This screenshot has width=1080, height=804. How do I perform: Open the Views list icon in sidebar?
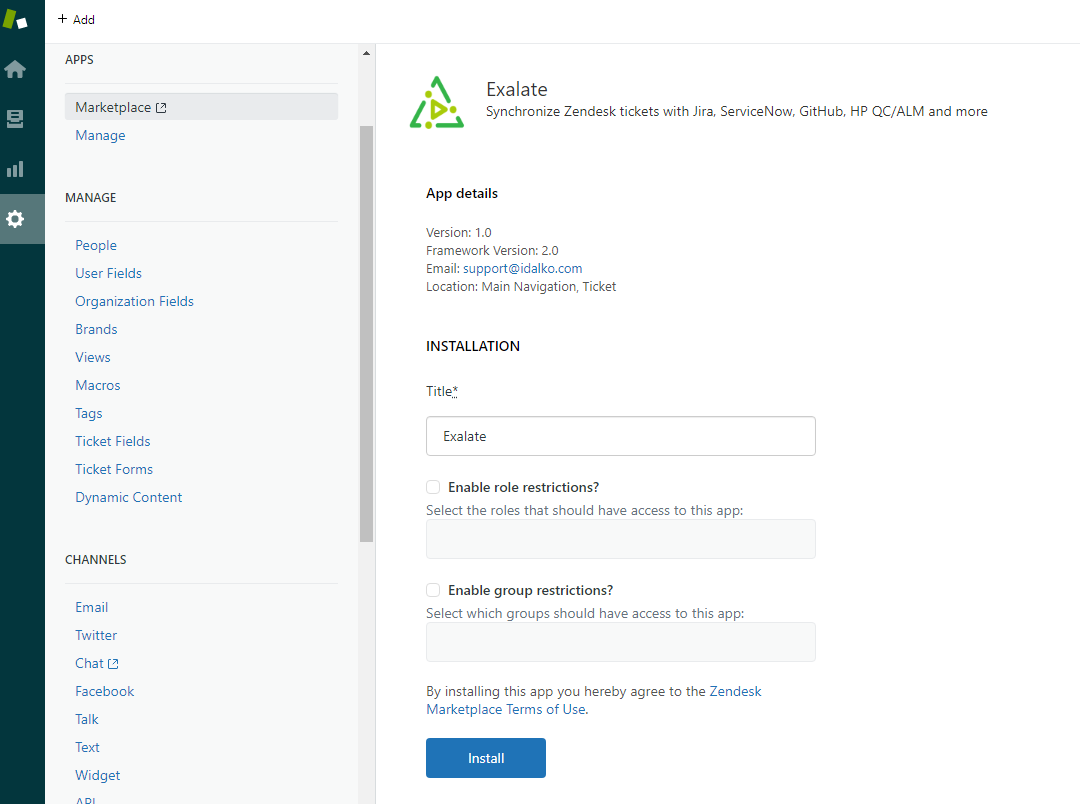click(15, 118)
